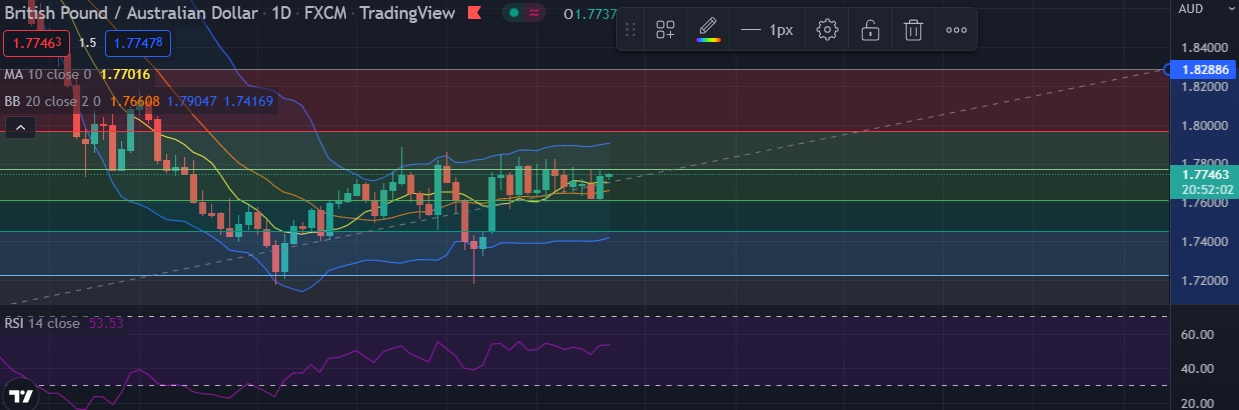Collapse the indicator legend chevron
Image resolution: width=1239 pixels, height=410 pixels.
19,127
